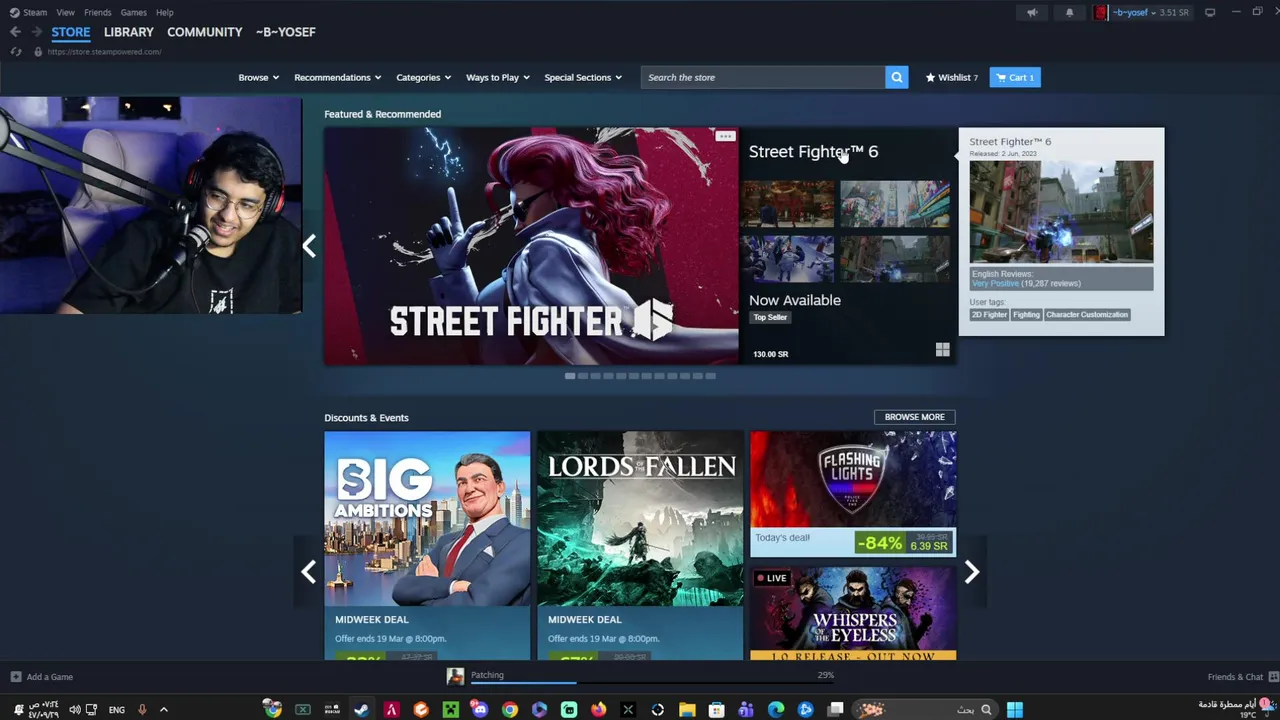Open the notifications bell icon
This screenshot has width=1280, height=720.
[x=1069, y=12]
